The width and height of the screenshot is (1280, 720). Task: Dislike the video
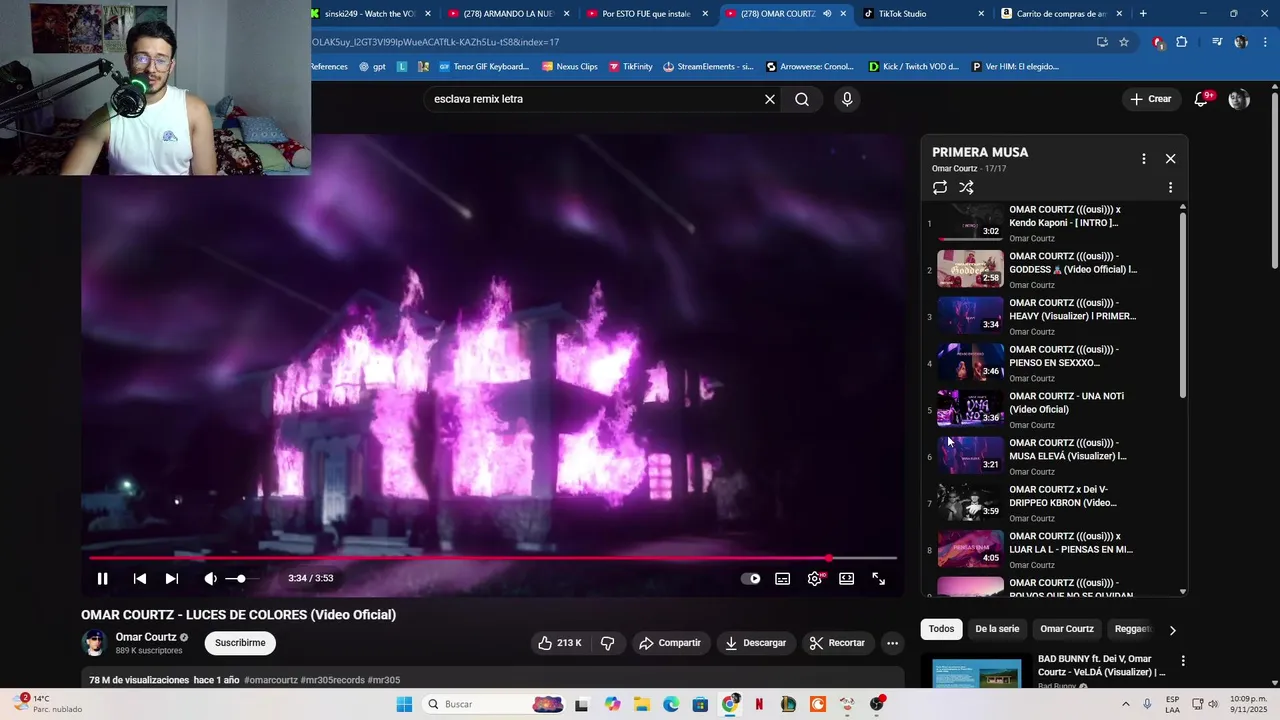[x=608, y=643]
